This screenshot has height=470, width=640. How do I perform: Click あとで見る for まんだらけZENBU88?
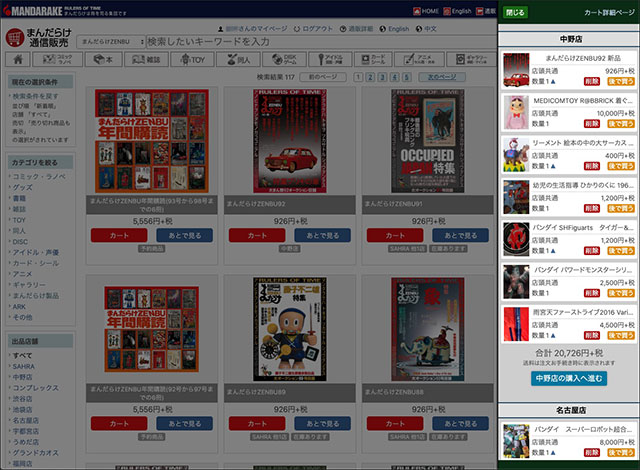click(x=460, y=423)
